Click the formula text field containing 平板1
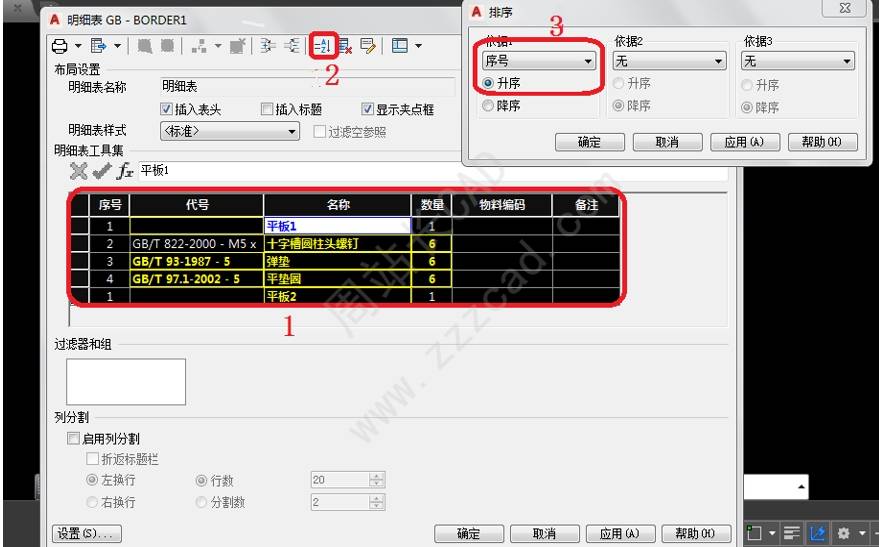 tap(430, 171)
